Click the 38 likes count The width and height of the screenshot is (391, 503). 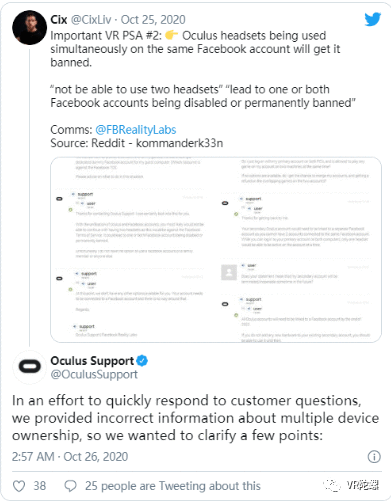40,486
